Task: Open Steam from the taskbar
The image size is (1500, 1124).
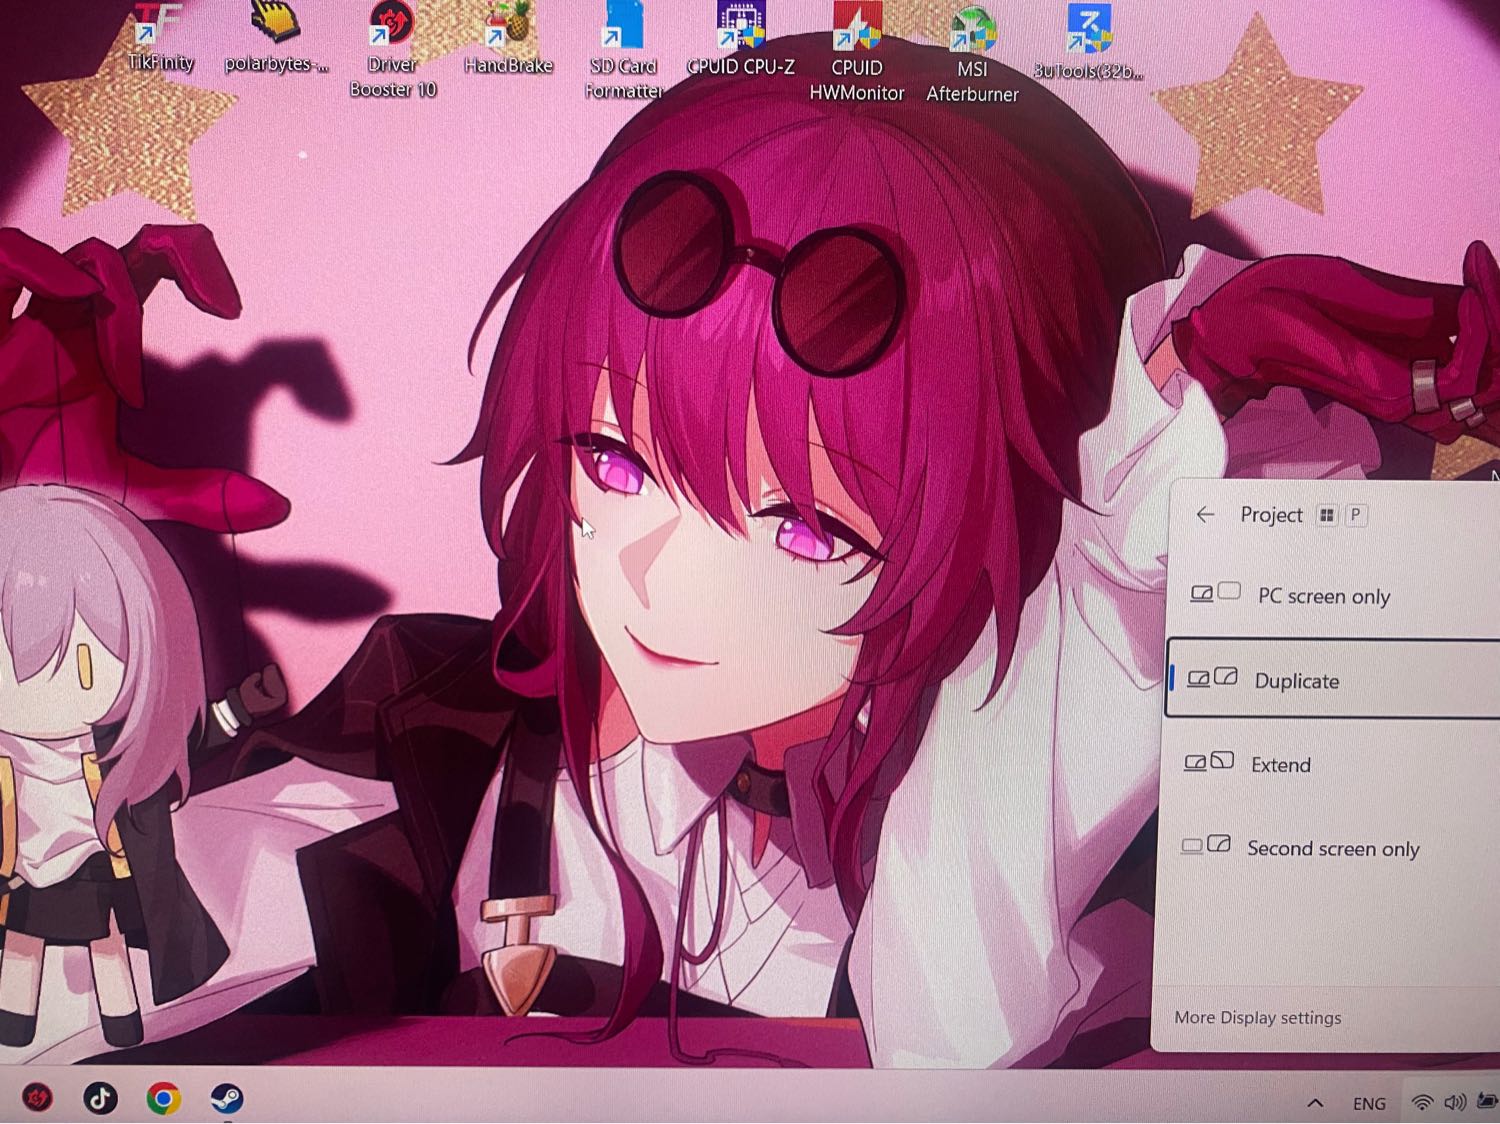Action: (226, 1098)
